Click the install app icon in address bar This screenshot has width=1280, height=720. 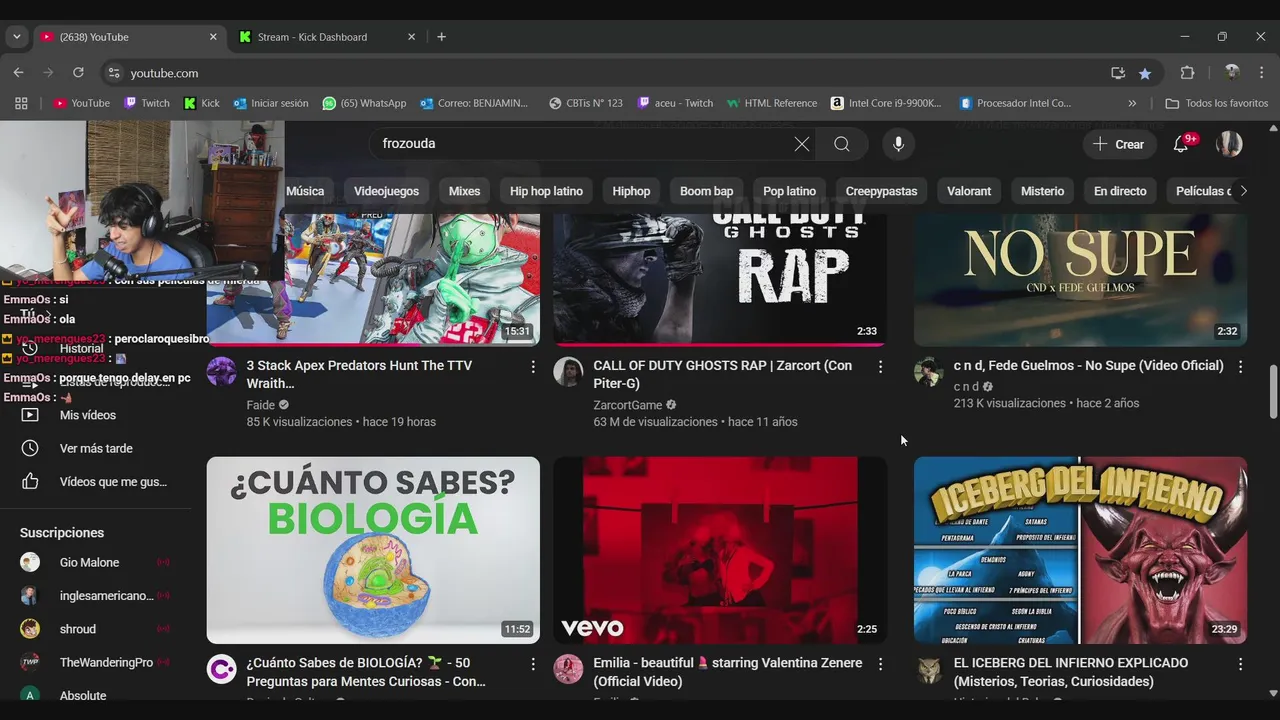[x=1118, y=73]
